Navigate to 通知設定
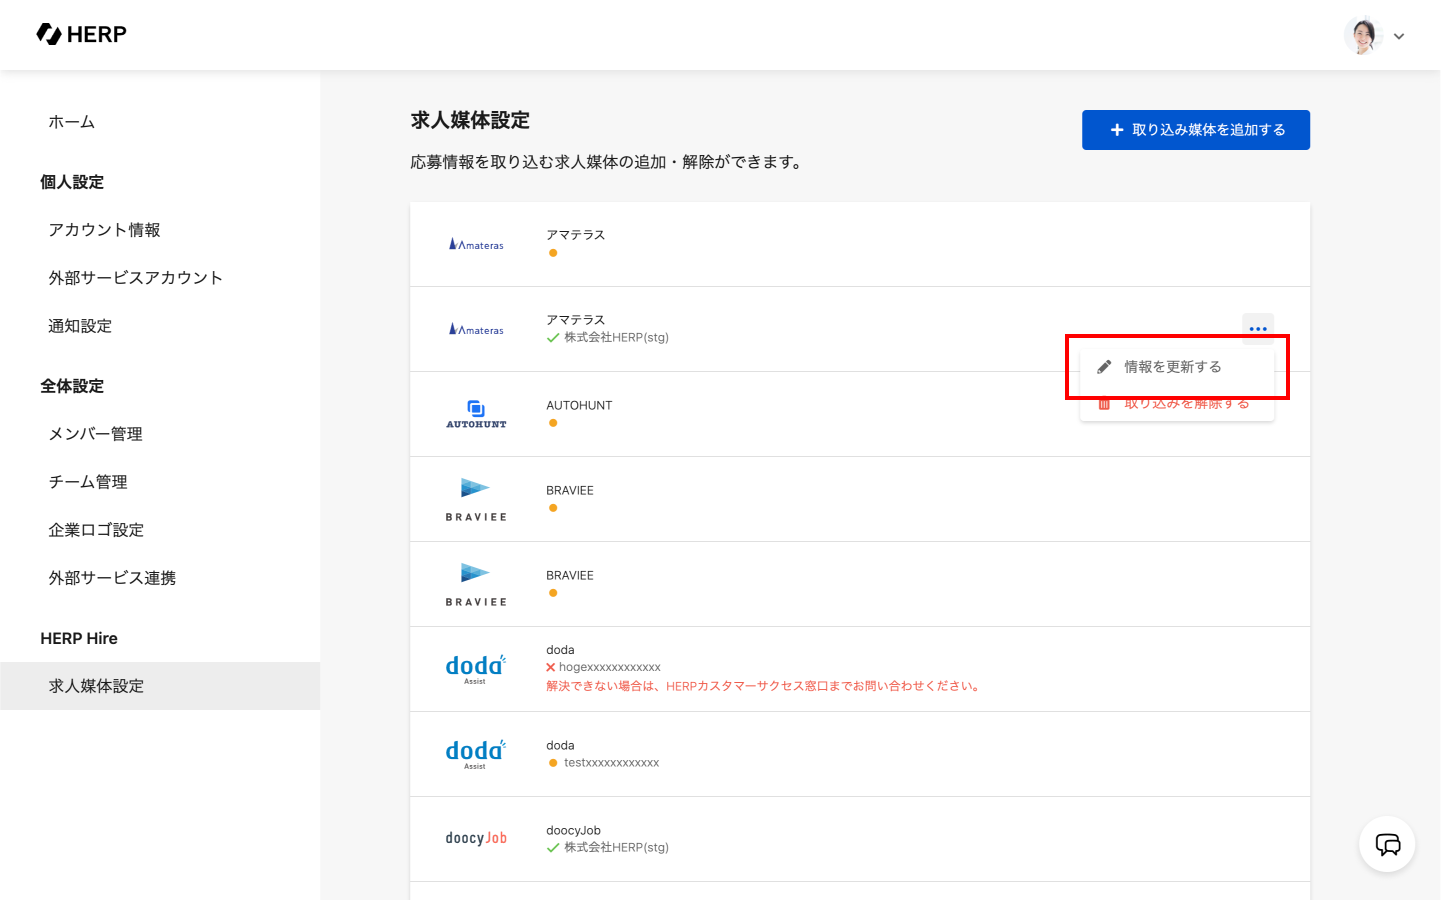This screenshot has width=1441, height=900. tap(80, 326)
